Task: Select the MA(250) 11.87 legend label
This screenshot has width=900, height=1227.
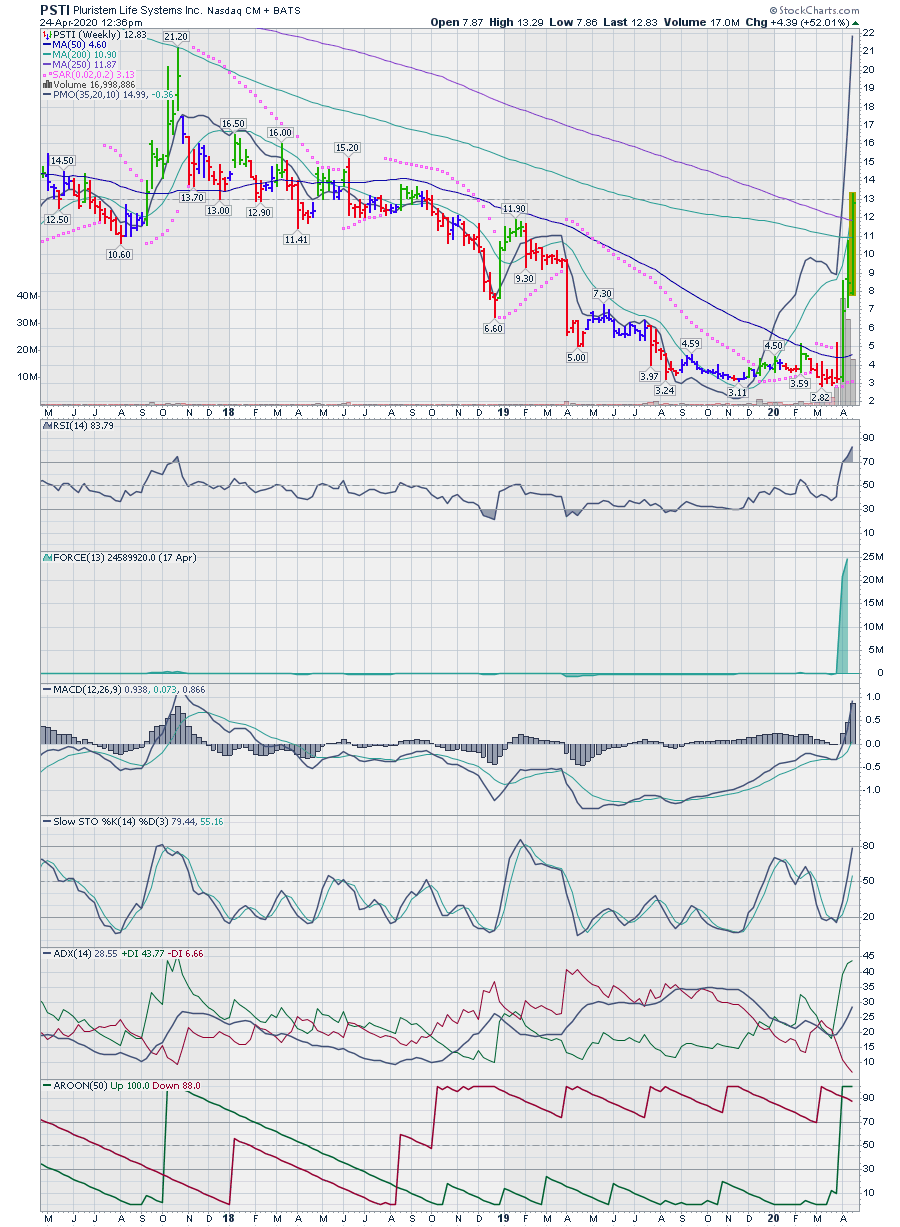Action: [x=83, y=65]
